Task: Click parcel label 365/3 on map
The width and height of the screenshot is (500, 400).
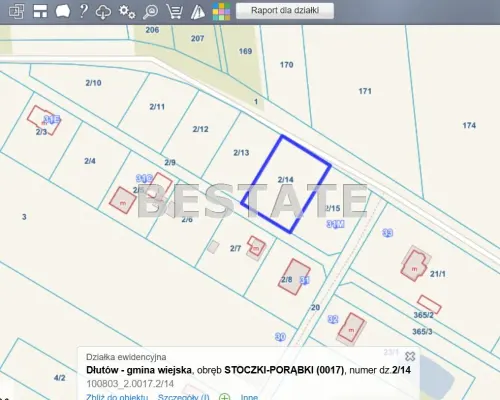Action: pyautogui.click(x=422, y=331)
